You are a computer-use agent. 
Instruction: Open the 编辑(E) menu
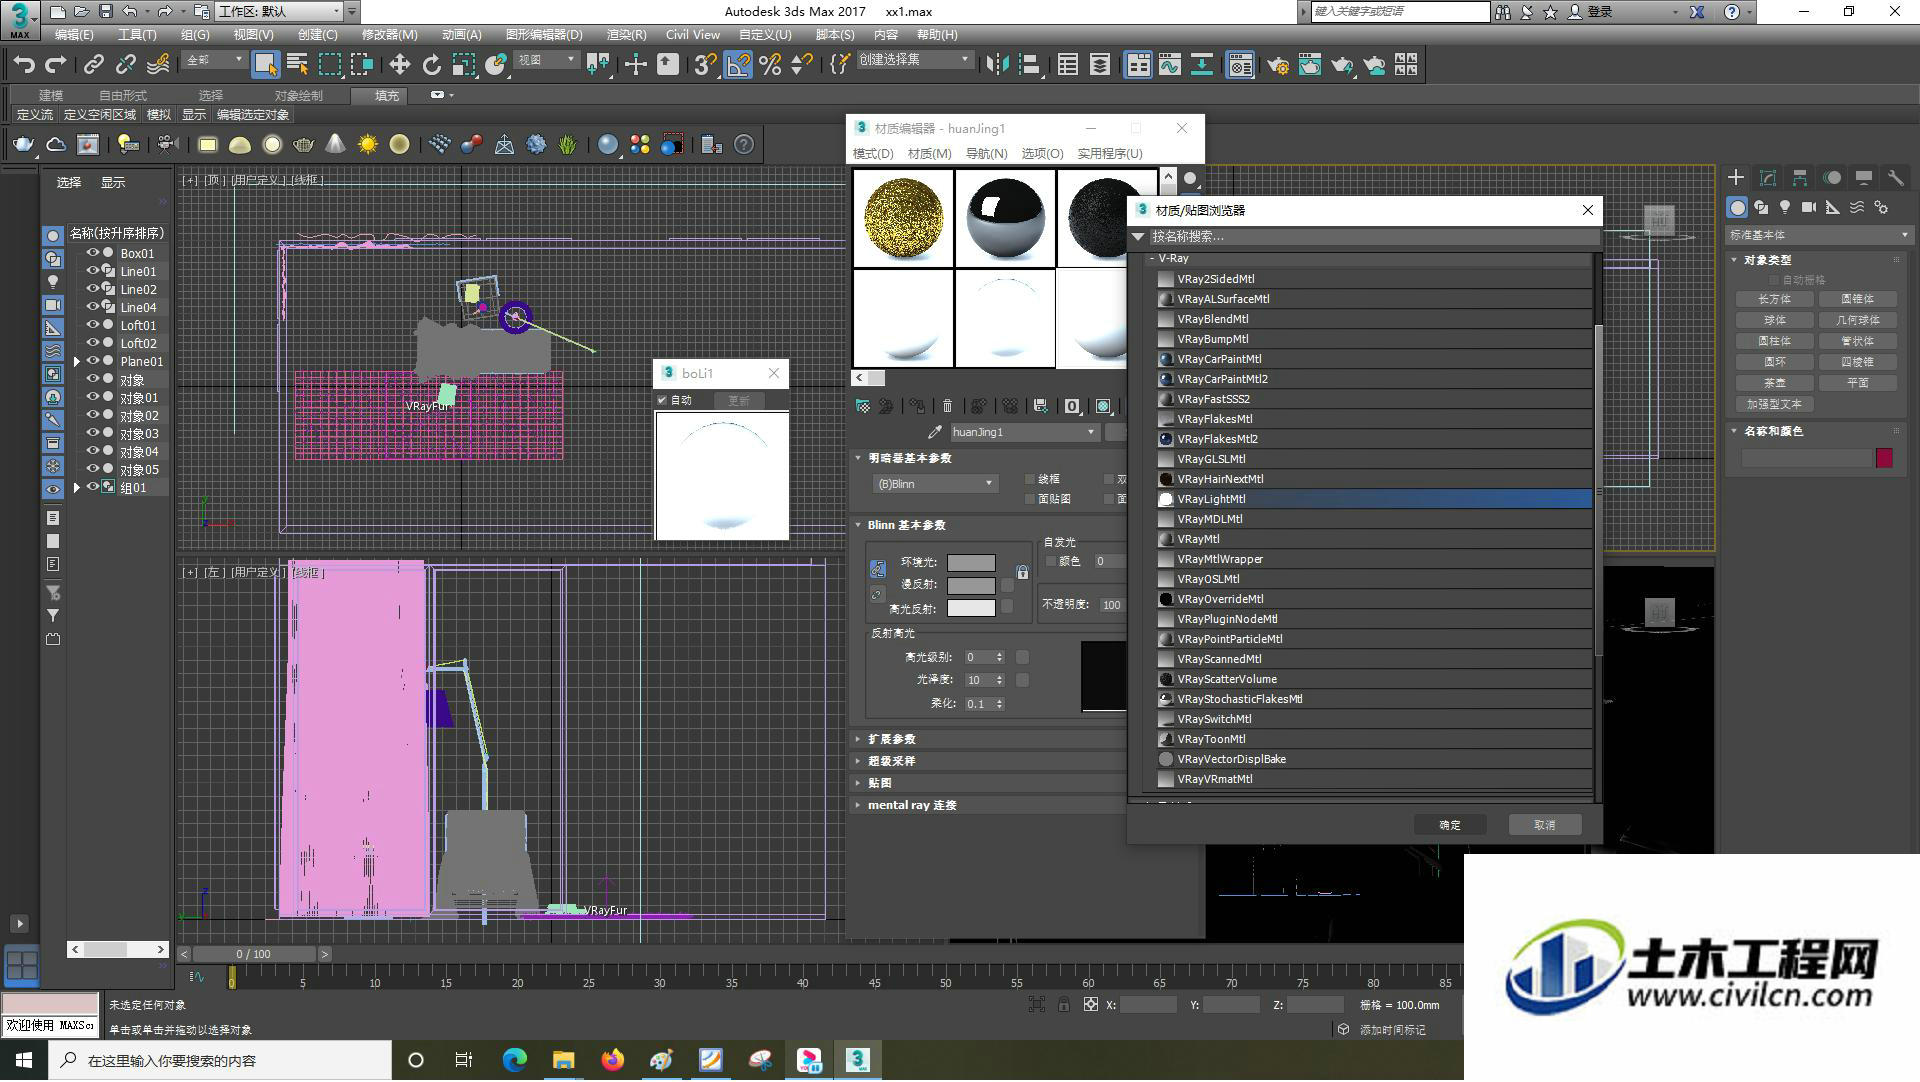tap(74, 35)
